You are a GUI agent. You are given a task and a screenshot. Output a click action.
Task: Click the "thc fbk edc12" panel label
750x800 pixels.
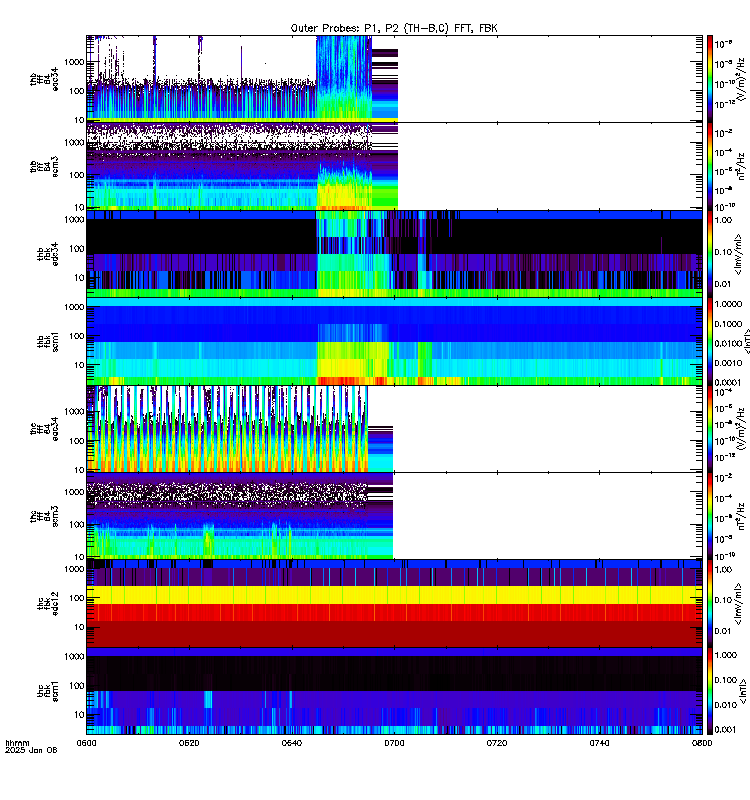pyautogui.click(x=47, y=604)
